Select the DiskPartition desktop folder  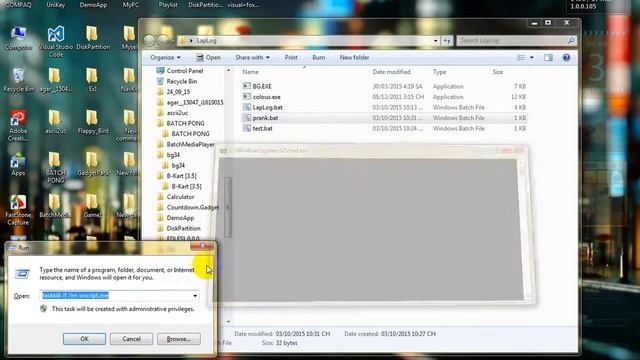(93, 38)
